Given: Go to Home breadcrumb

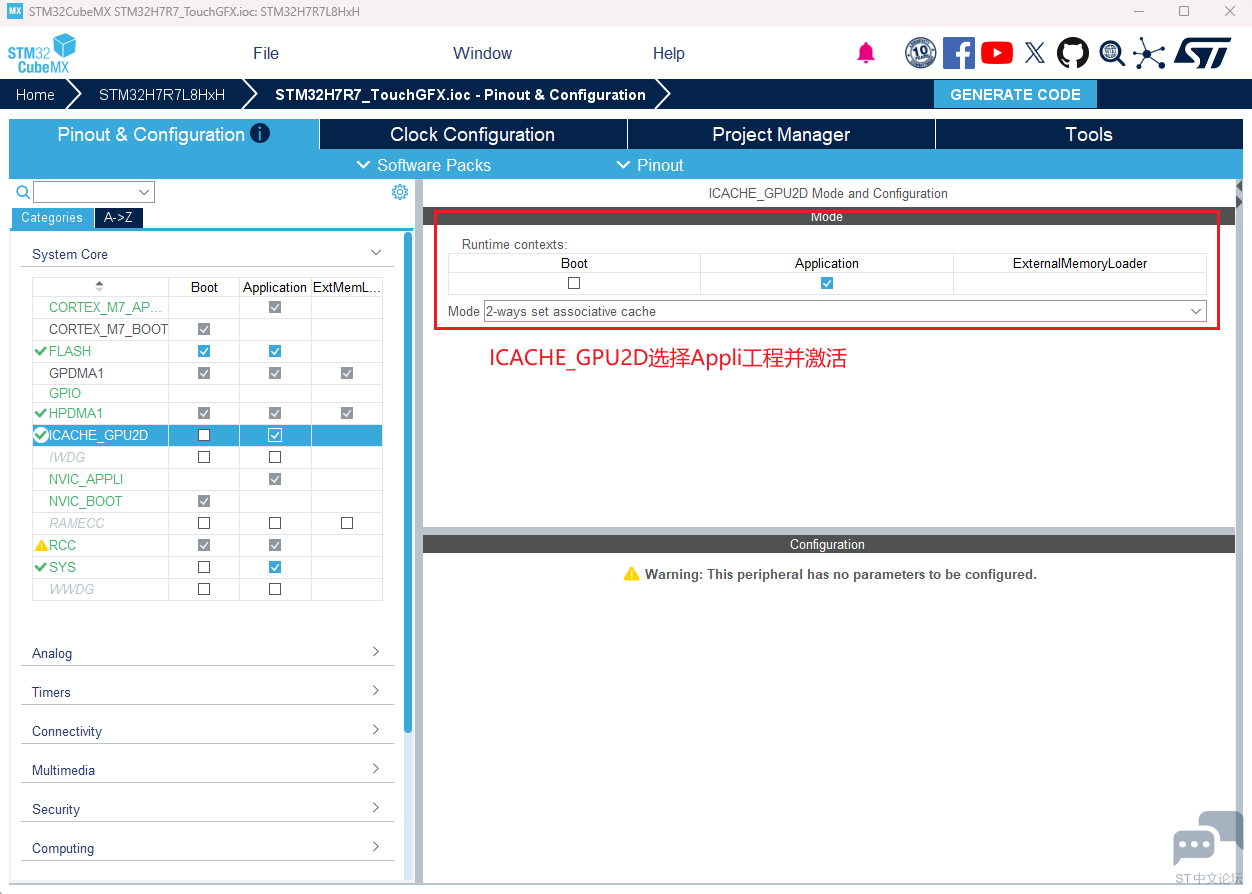Looking at the screenshot, I should 35,94.
